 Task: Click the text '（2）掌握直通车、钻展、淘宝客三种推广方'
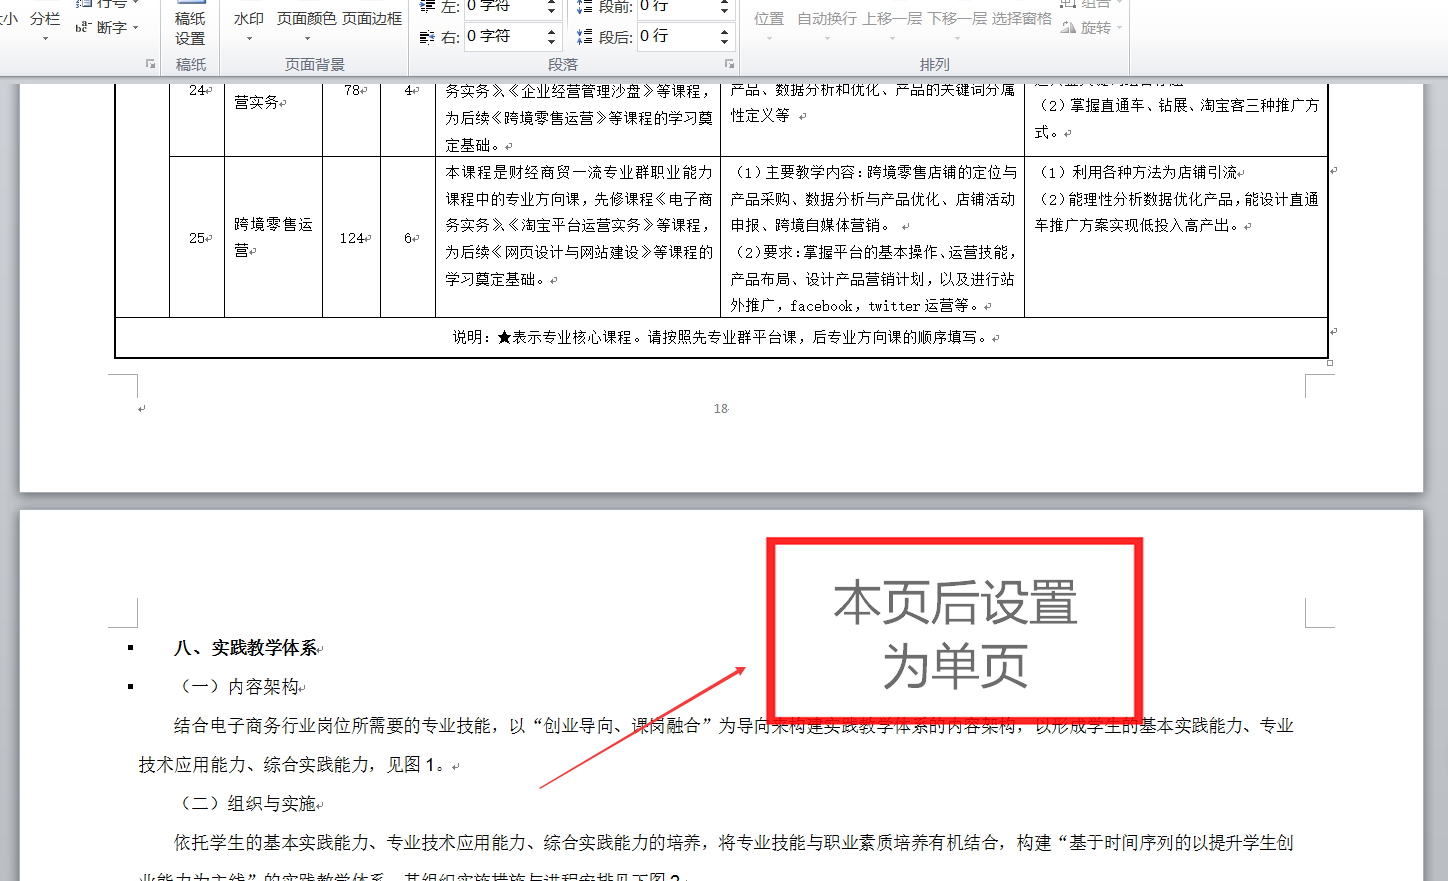pyautogui.click(x=1177, y=105)
